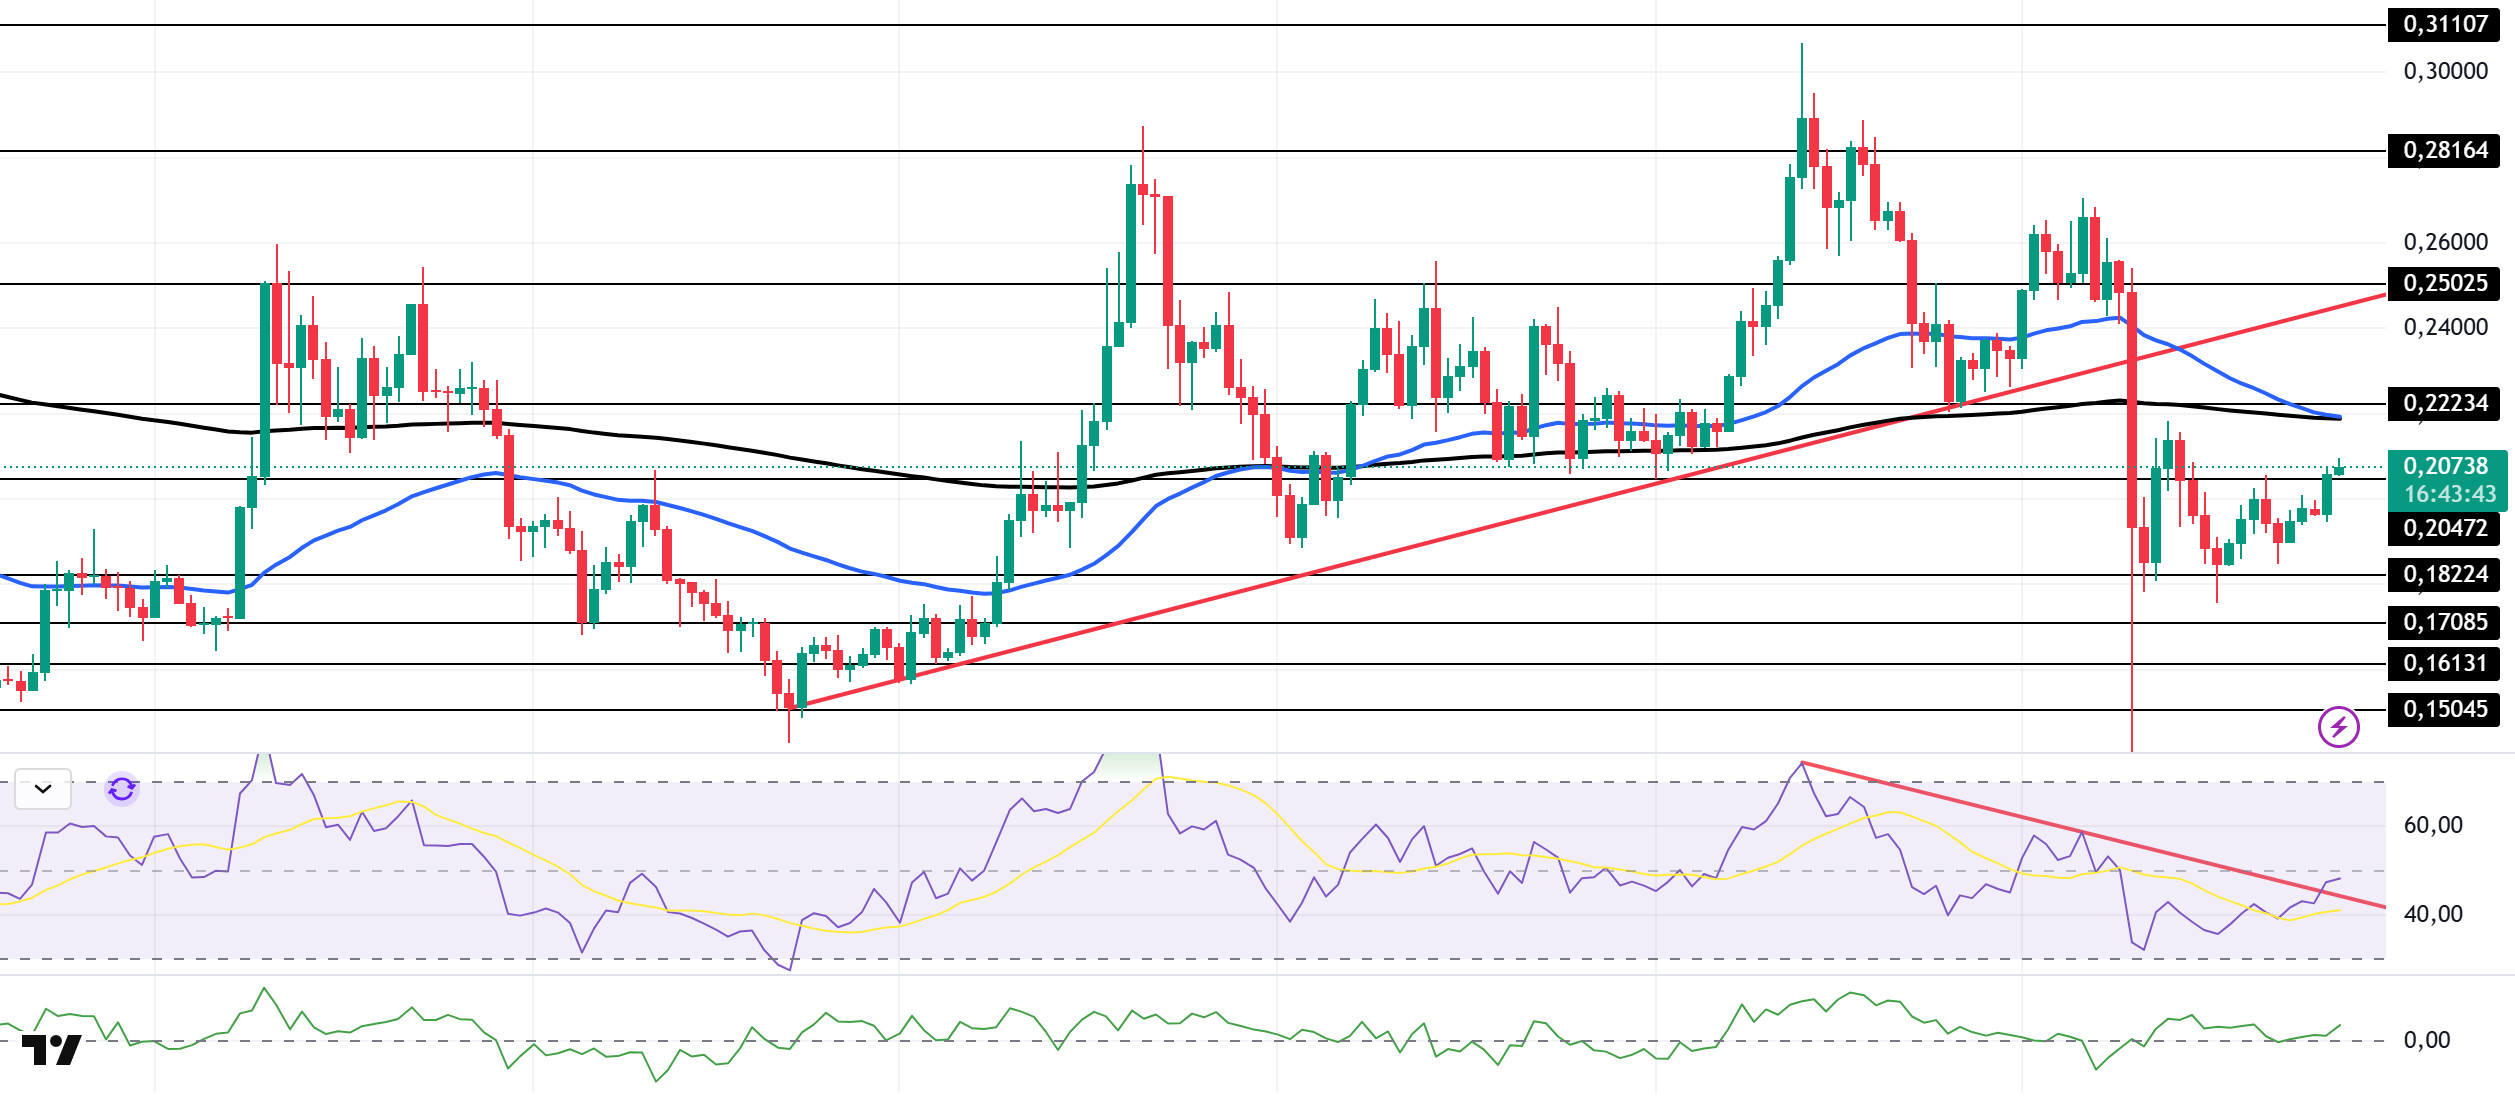The width and height of the screenshot is (2515, 1107).
Task: Click the 16:43:43 countdown timer
Action: click(2449, 494)
